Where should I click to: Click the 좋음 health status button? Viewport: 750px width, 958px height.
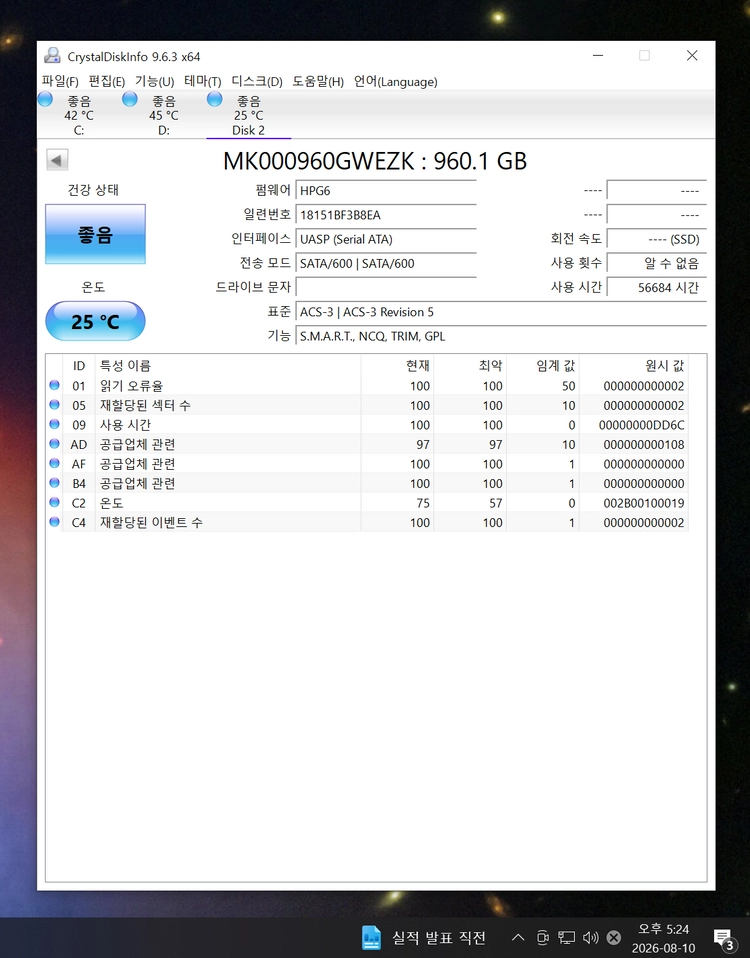click(x=95, y=234)
